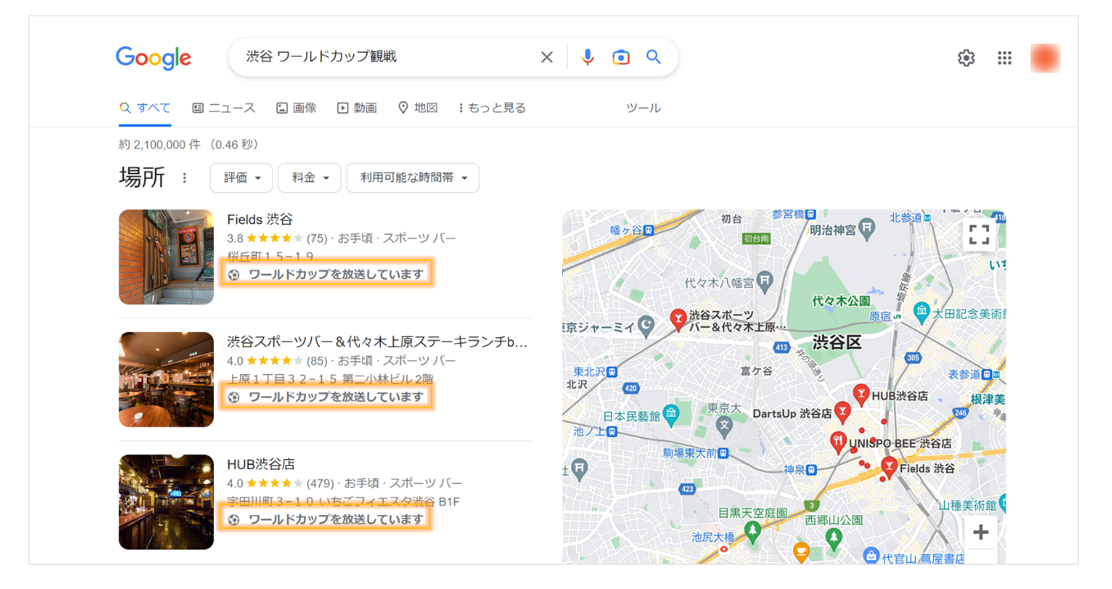Clear the search box with X
The height and width of the screenshot is (589, 1112).
(546, 57)
